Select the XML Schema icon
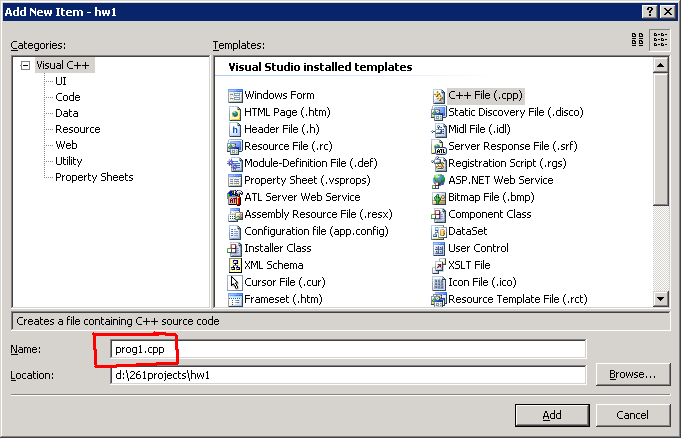The height and width of the screenshot is (439, 683). pos(235,265)
